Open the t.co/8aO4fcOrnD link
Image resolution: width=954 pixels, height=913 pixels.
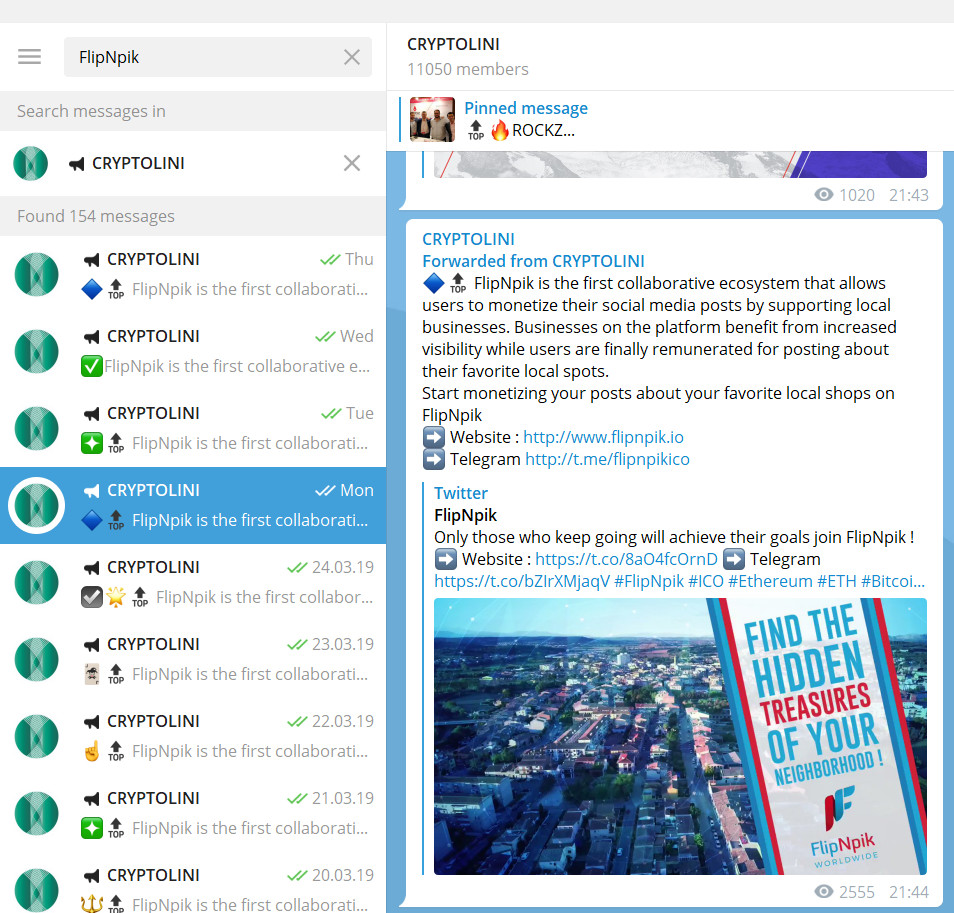626,559
